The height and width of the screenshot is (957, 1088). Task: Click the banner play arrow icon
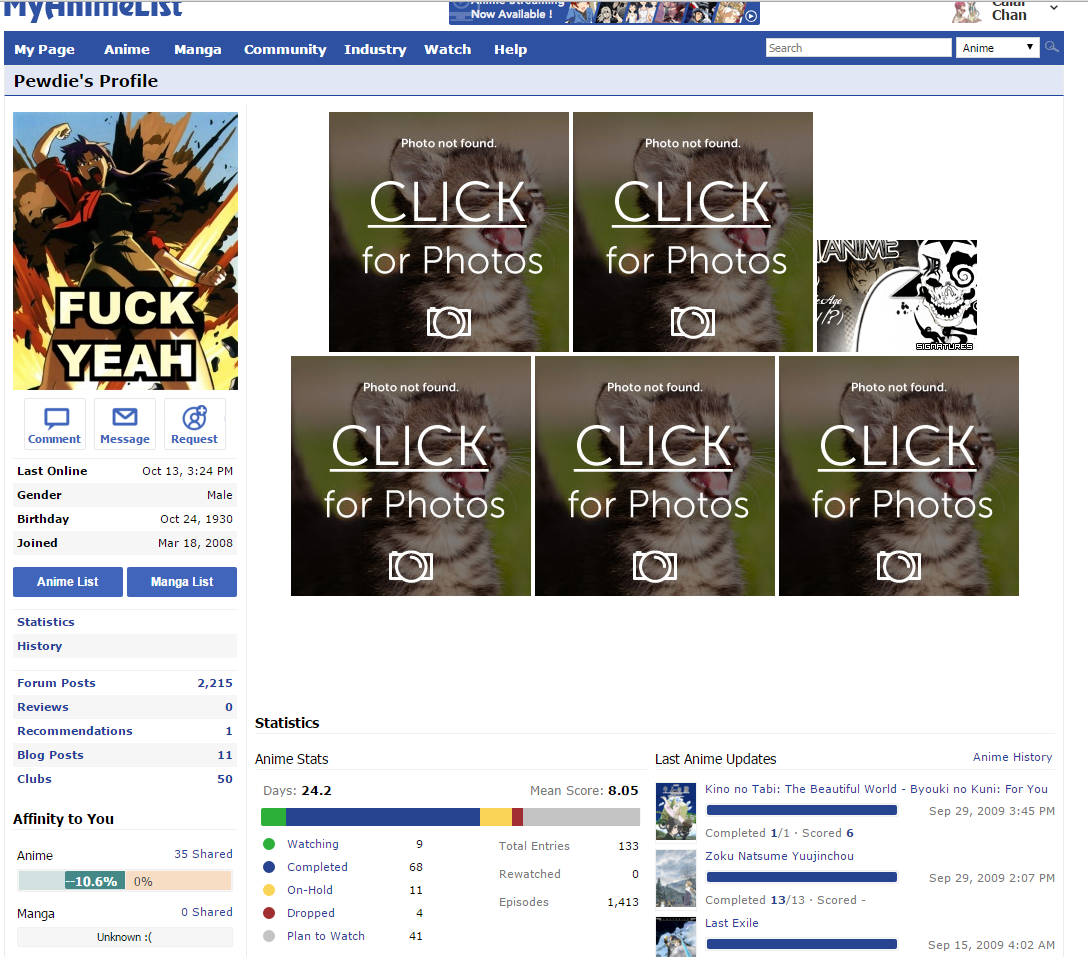coord(751,15)
